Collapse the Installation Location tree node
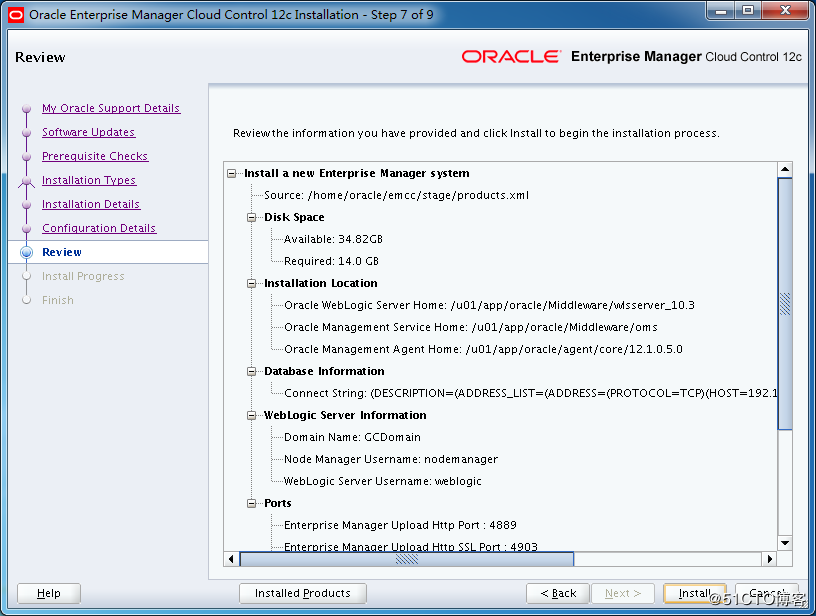This screenshot has width=816, height=616. tap(252, 284)
